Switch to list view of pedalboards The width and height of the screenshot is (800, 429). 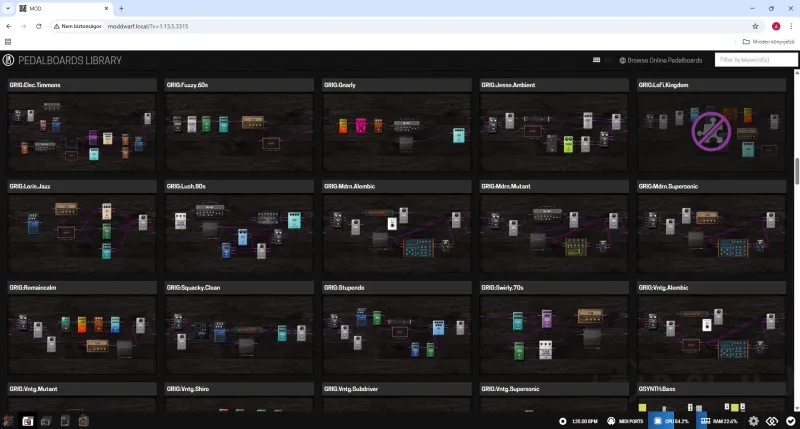(x=609, y=61)
